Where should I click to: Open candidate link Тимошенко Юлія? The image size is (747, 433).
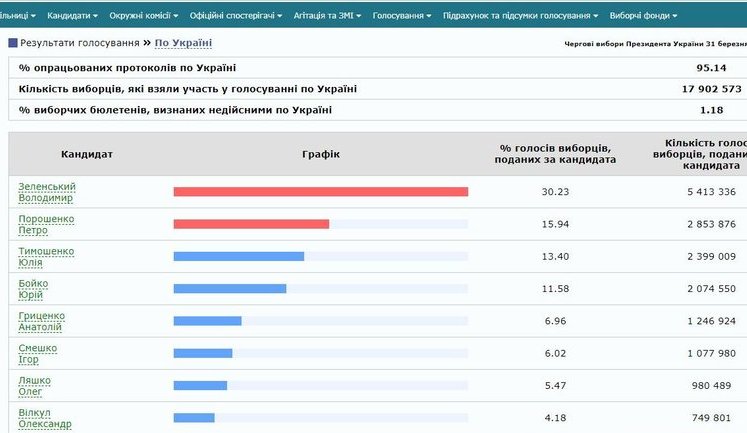click(46, 257)
